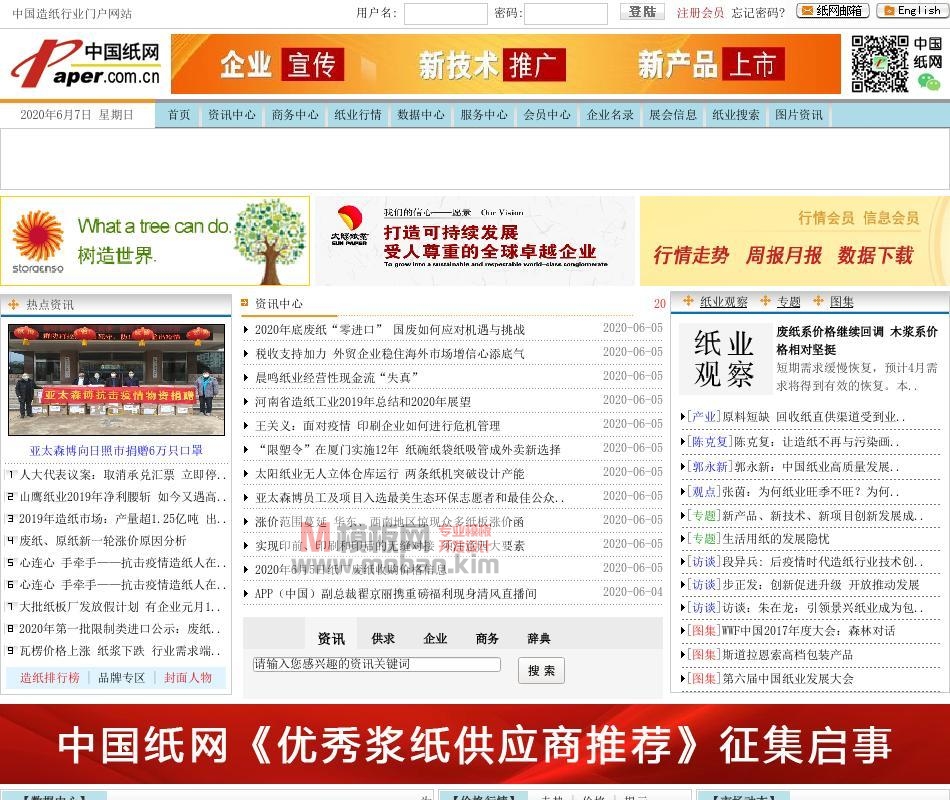Switch to the 纸业观察 tab

723,302
